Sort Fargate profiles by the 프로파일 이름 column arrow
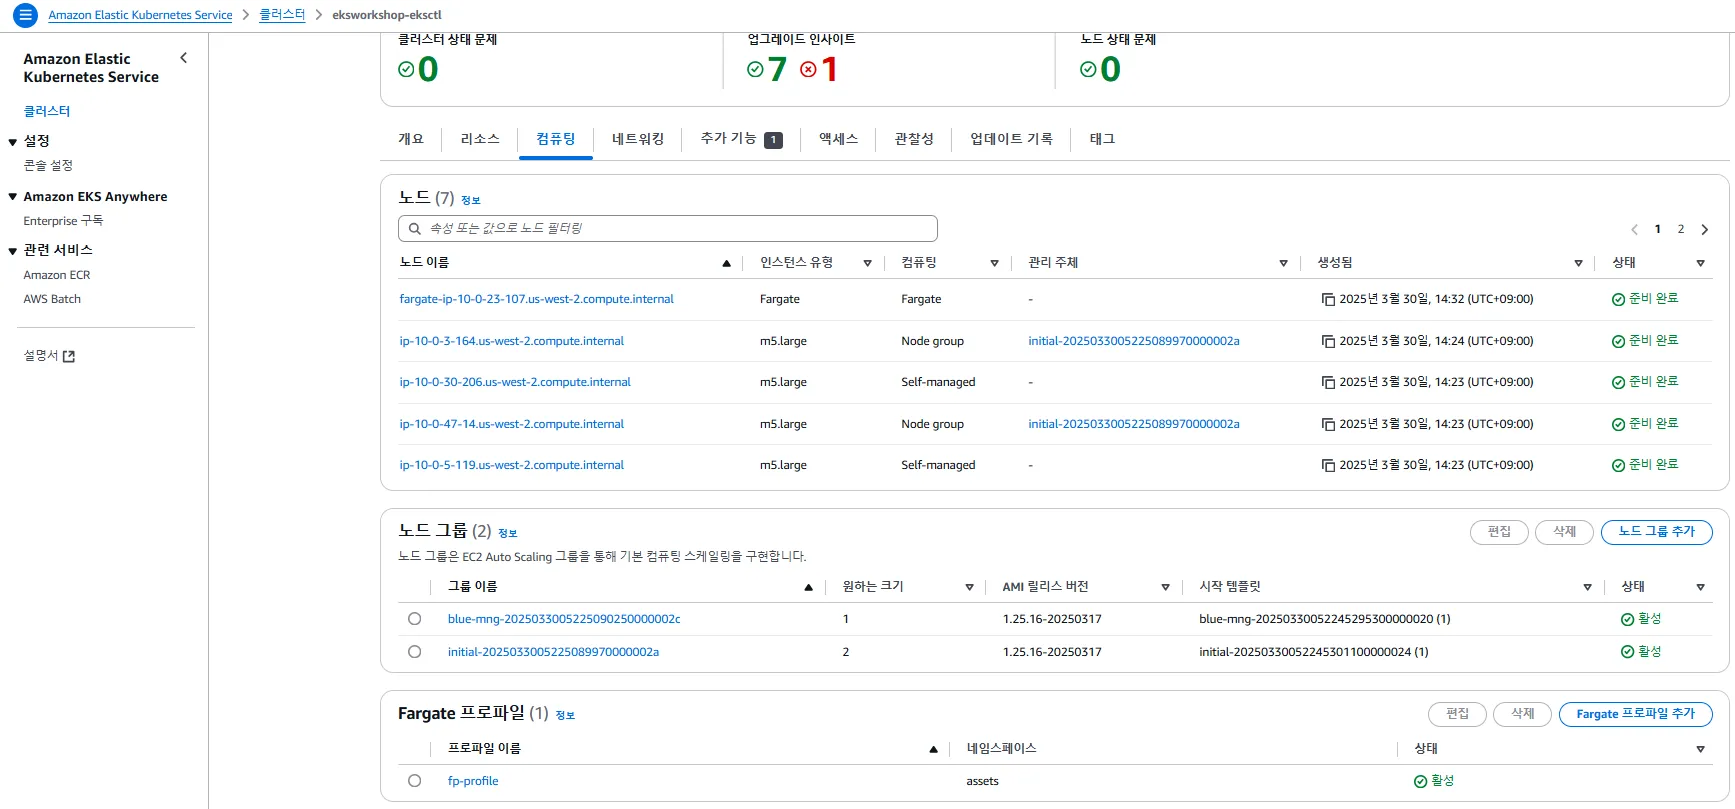1735x809 pixels. pyautogui.click(x=933, y=749)
